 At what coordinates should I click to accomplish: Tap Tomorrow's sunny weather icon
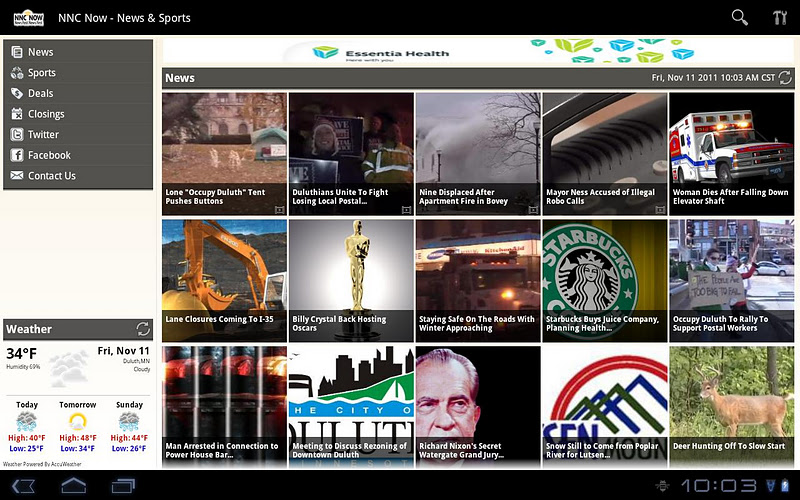tap(78, 422)
